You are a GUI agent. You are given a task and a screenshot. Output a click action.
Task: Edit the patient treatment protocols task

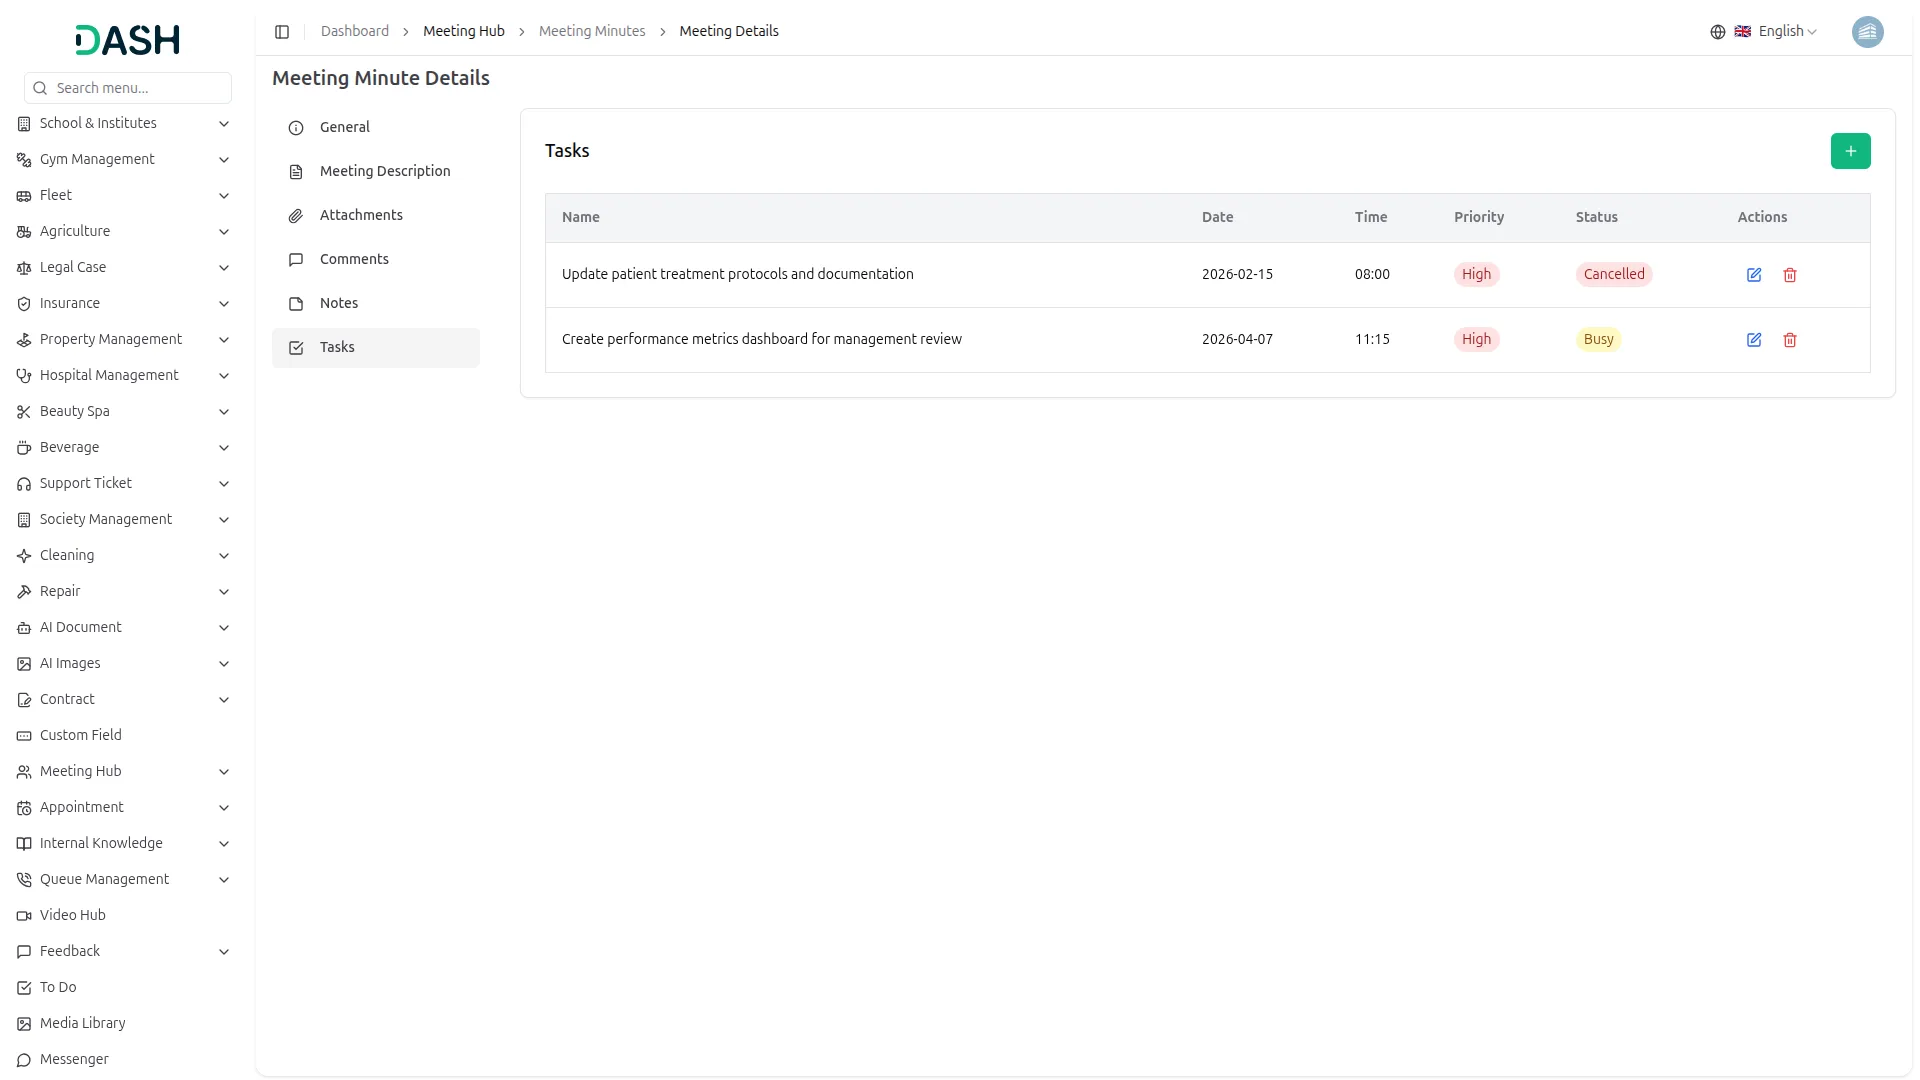tap(1753, 275)
